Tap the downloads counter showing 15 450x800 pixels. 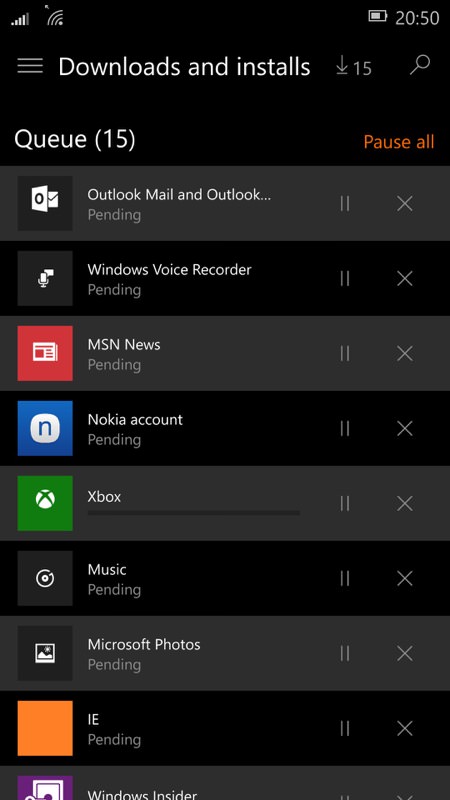(354, 67)
